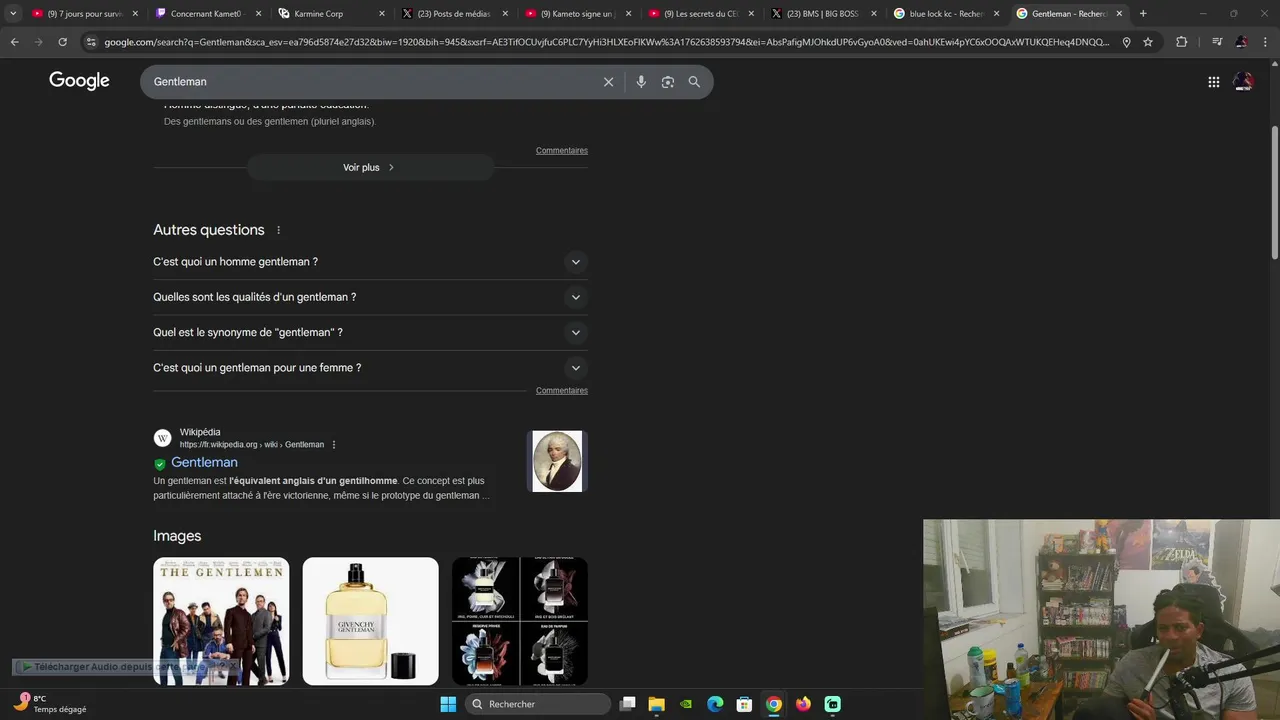Navigate forward in browser history
The height and width of the screenshot is (720, 1280).
tap(38, 42)
